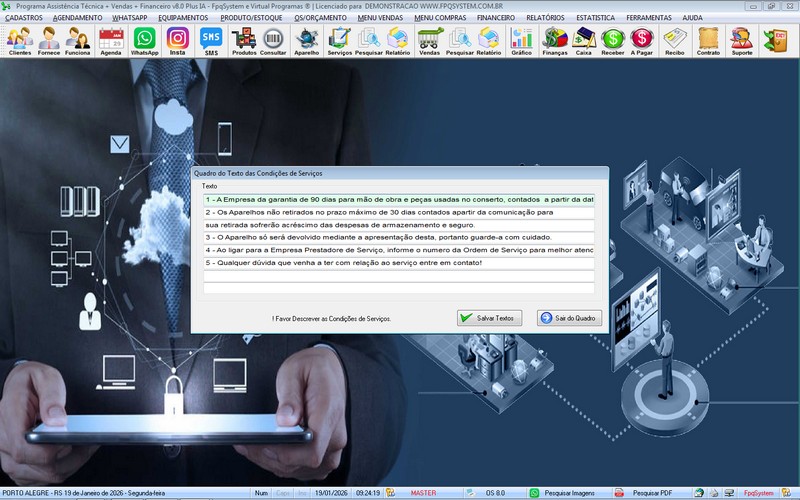This screenshot has height=500, width=800.
Task: Click the printer icon in status bar
Action: point(714,493)
